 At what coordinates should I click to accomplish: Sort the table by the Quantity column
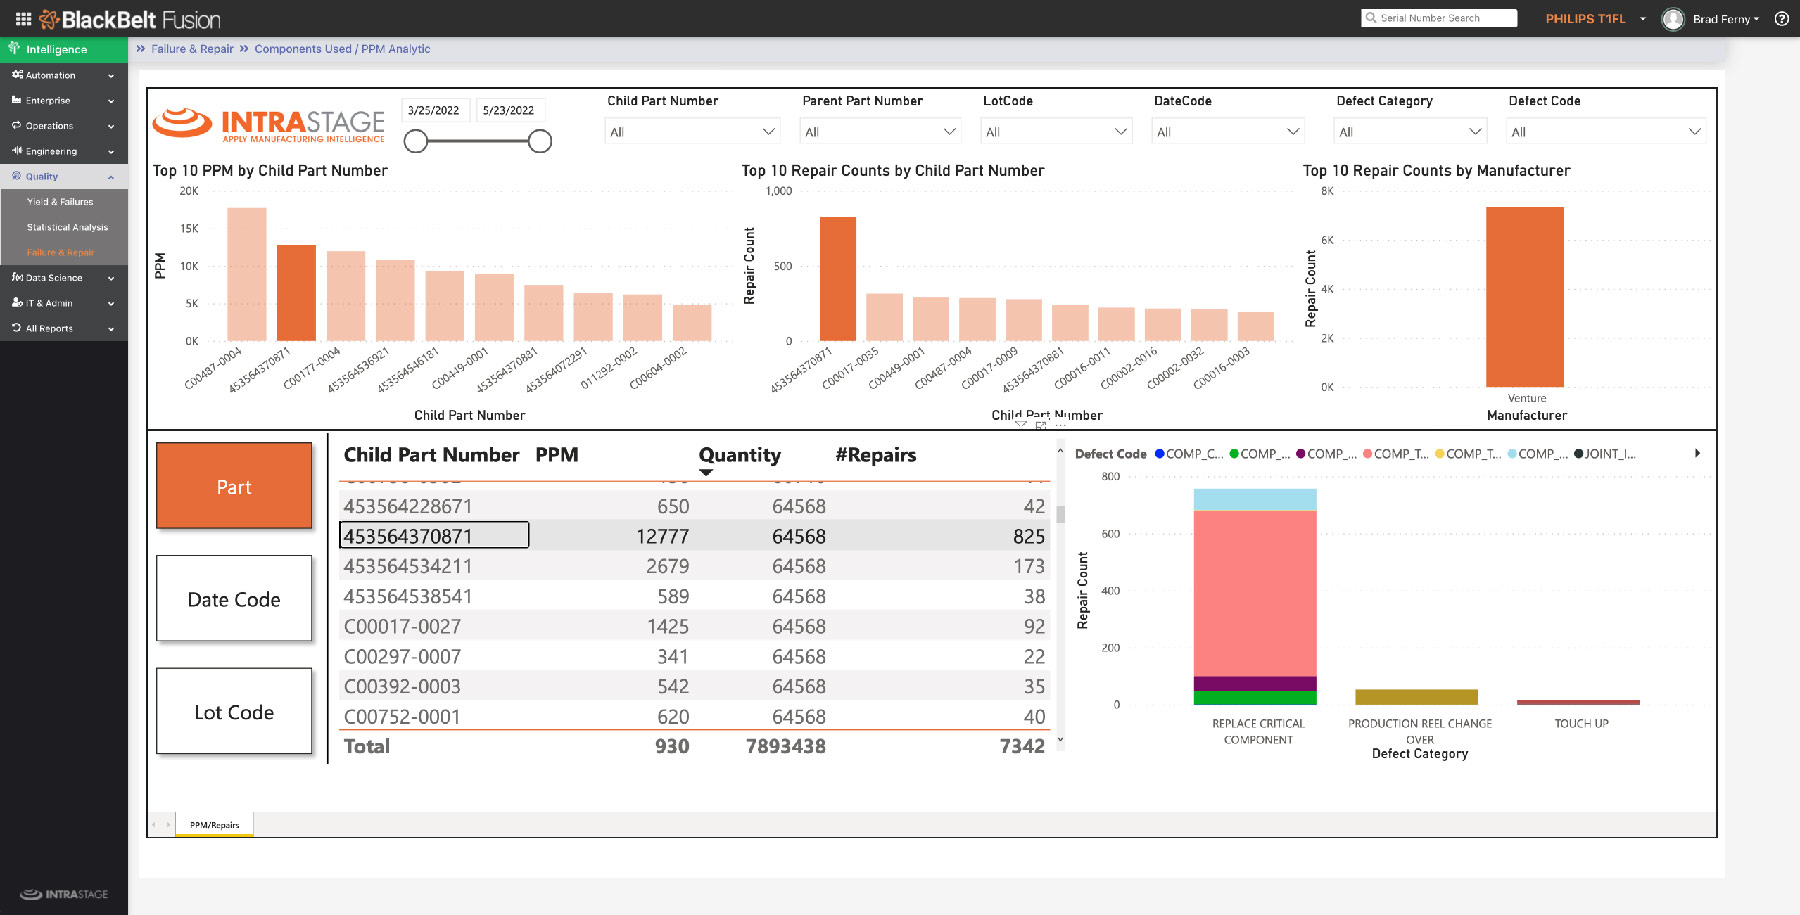(739, 455)
